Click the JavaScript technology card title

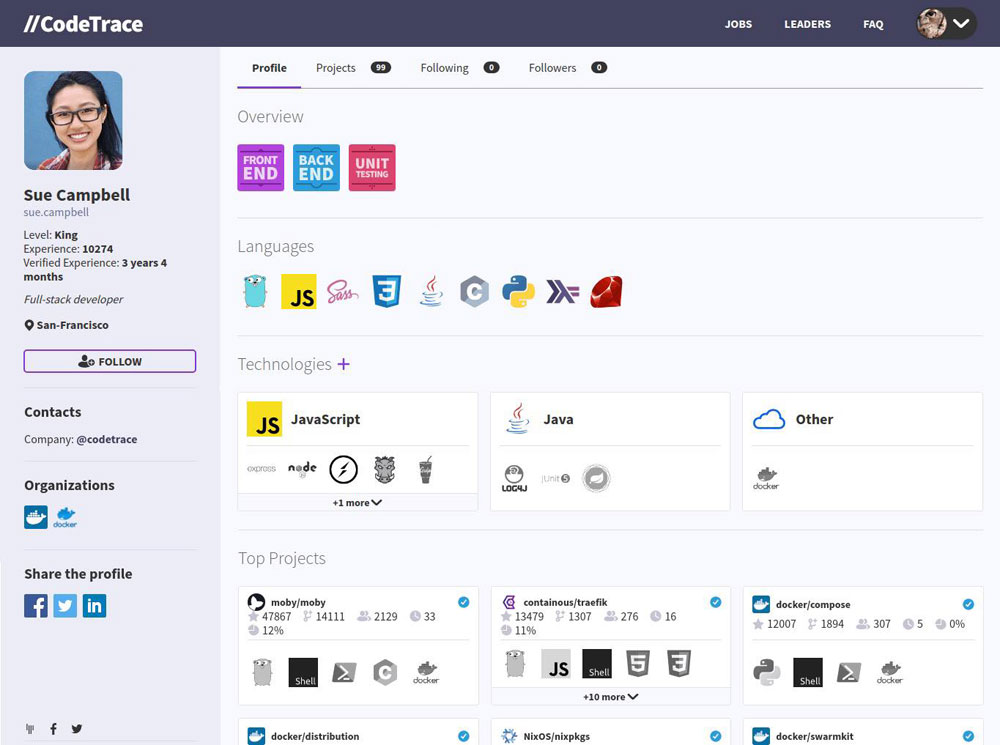click(x=325, y=419)
